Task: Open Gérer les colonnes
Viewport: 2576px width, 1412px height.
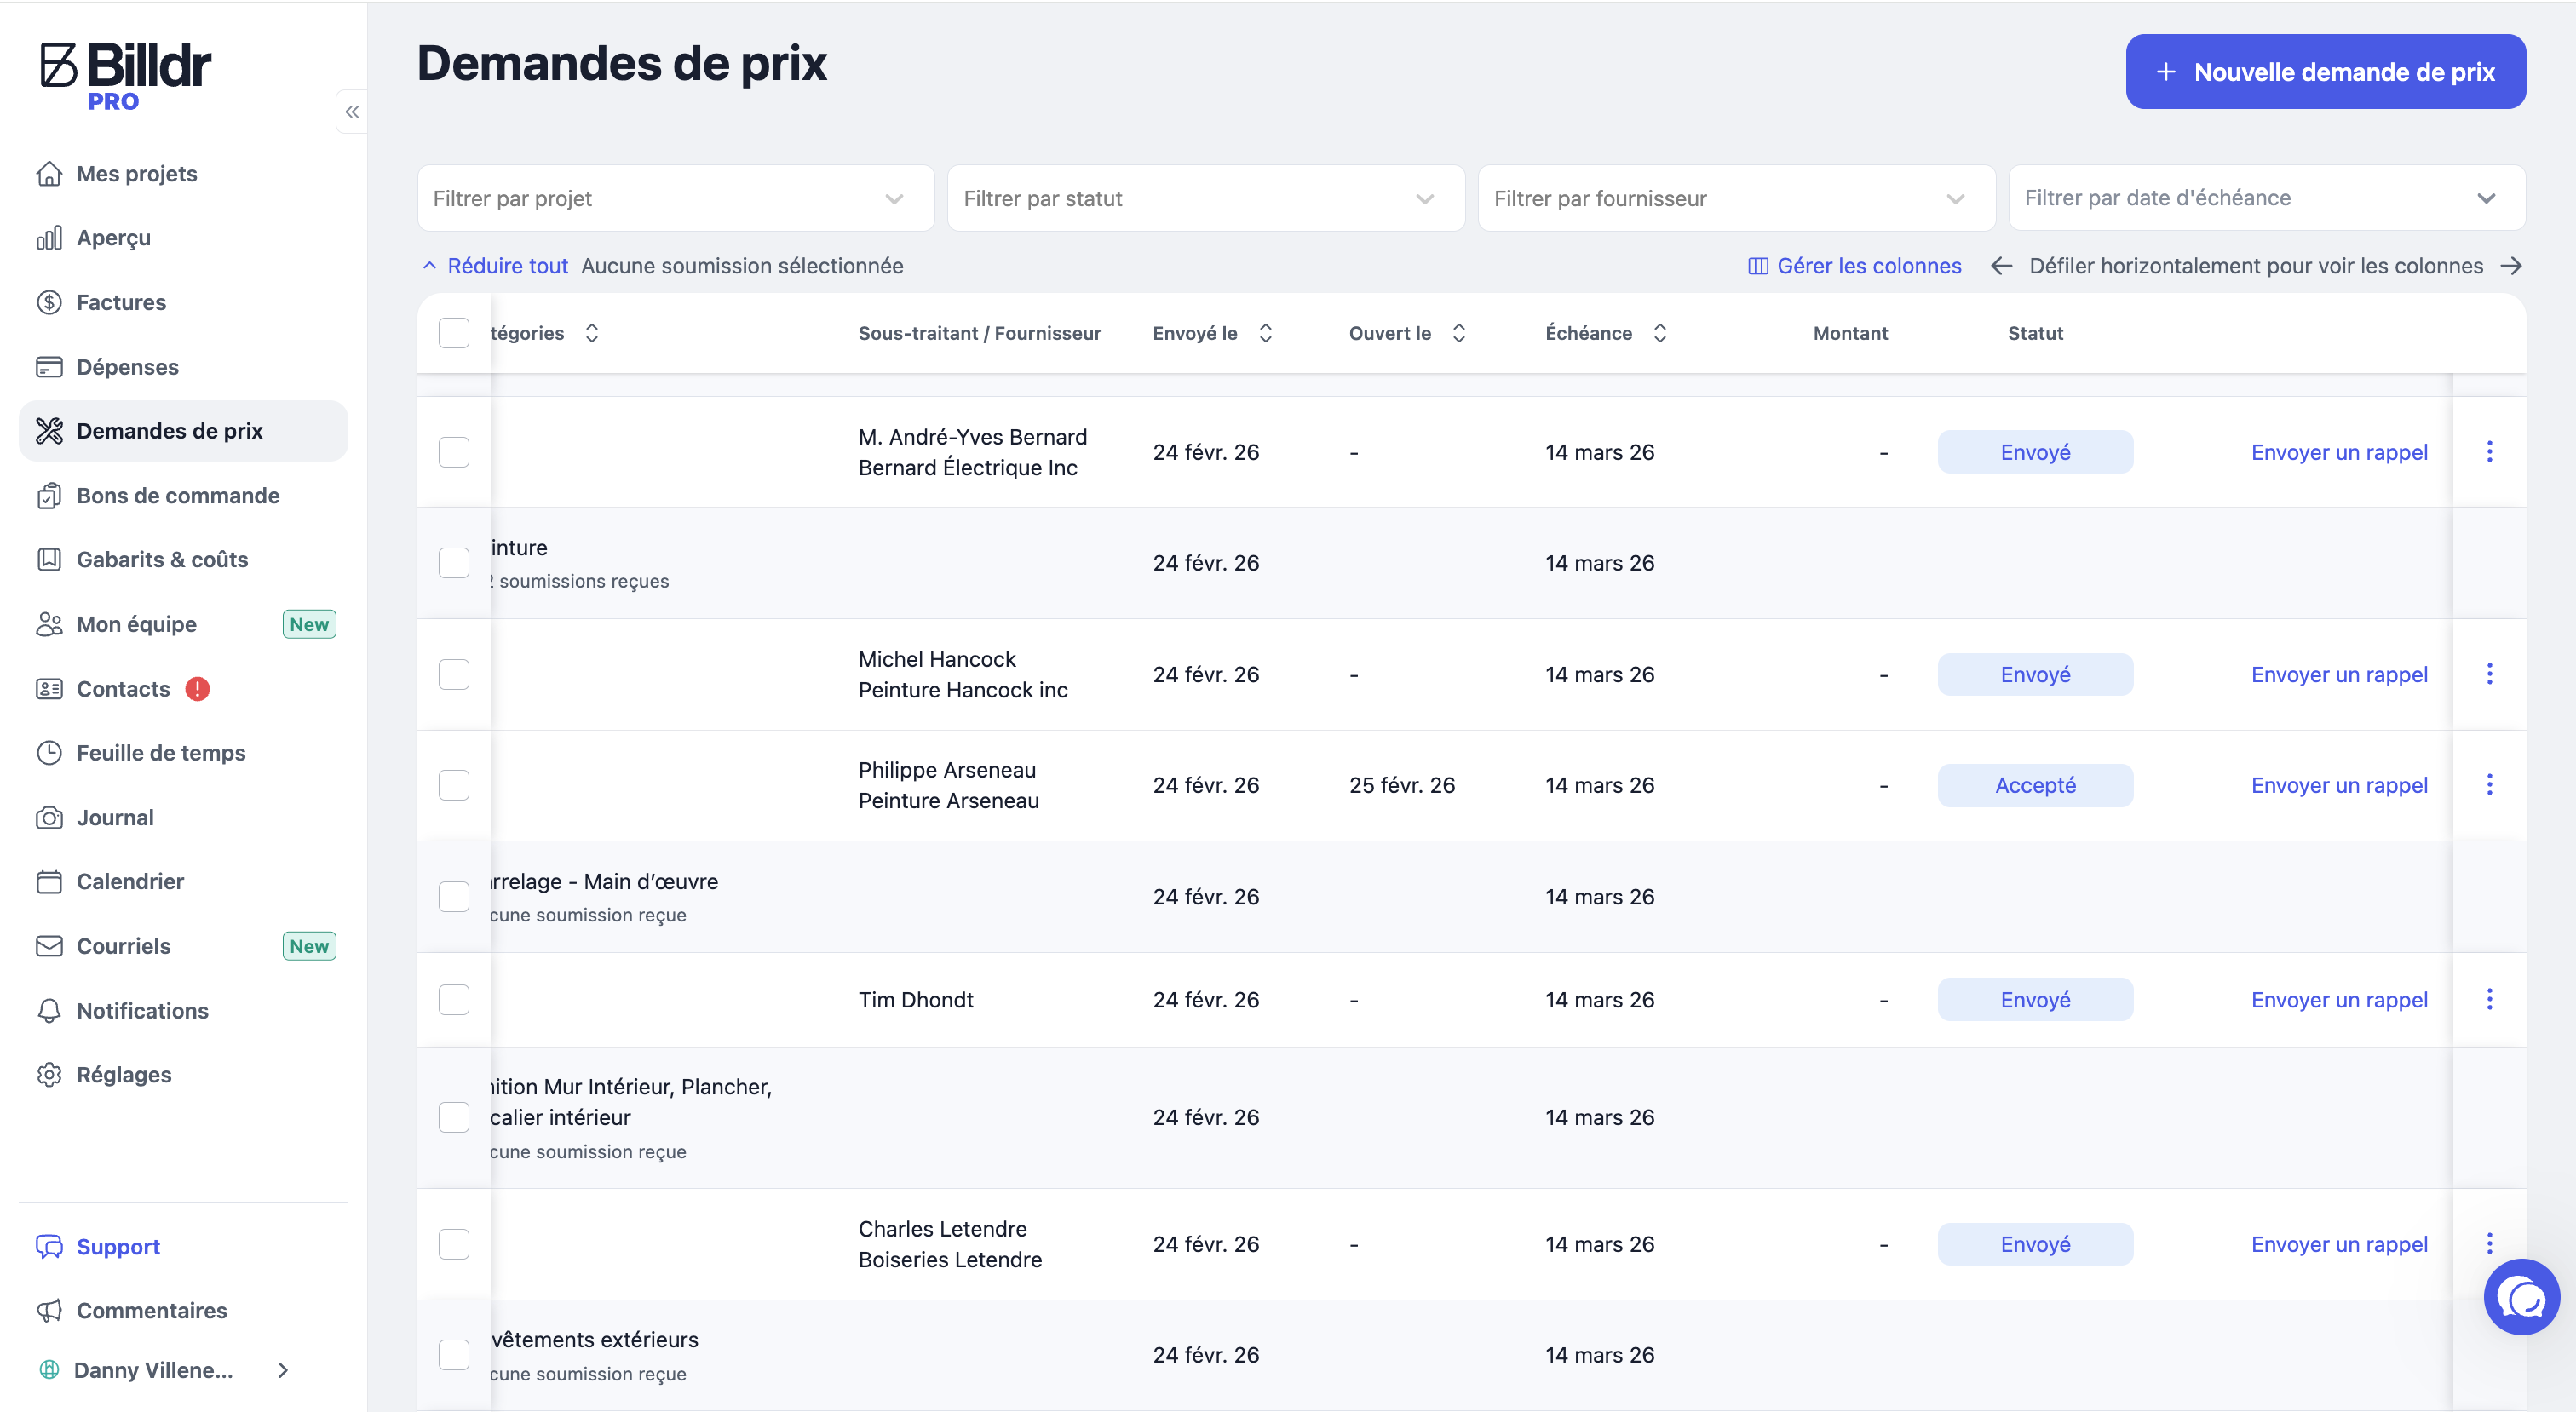Action: click(1855, 266)
